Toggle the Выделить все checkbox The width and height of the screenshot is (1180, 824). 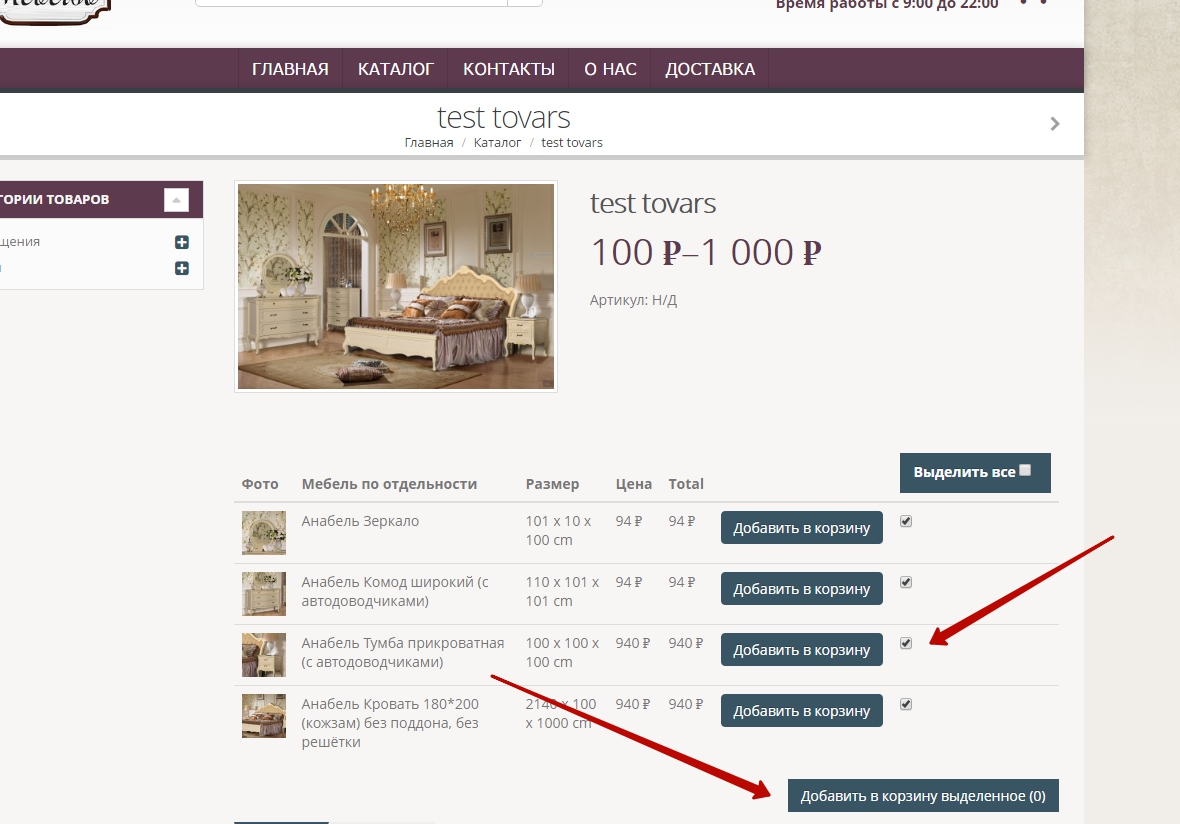(x=1025, y=470)
